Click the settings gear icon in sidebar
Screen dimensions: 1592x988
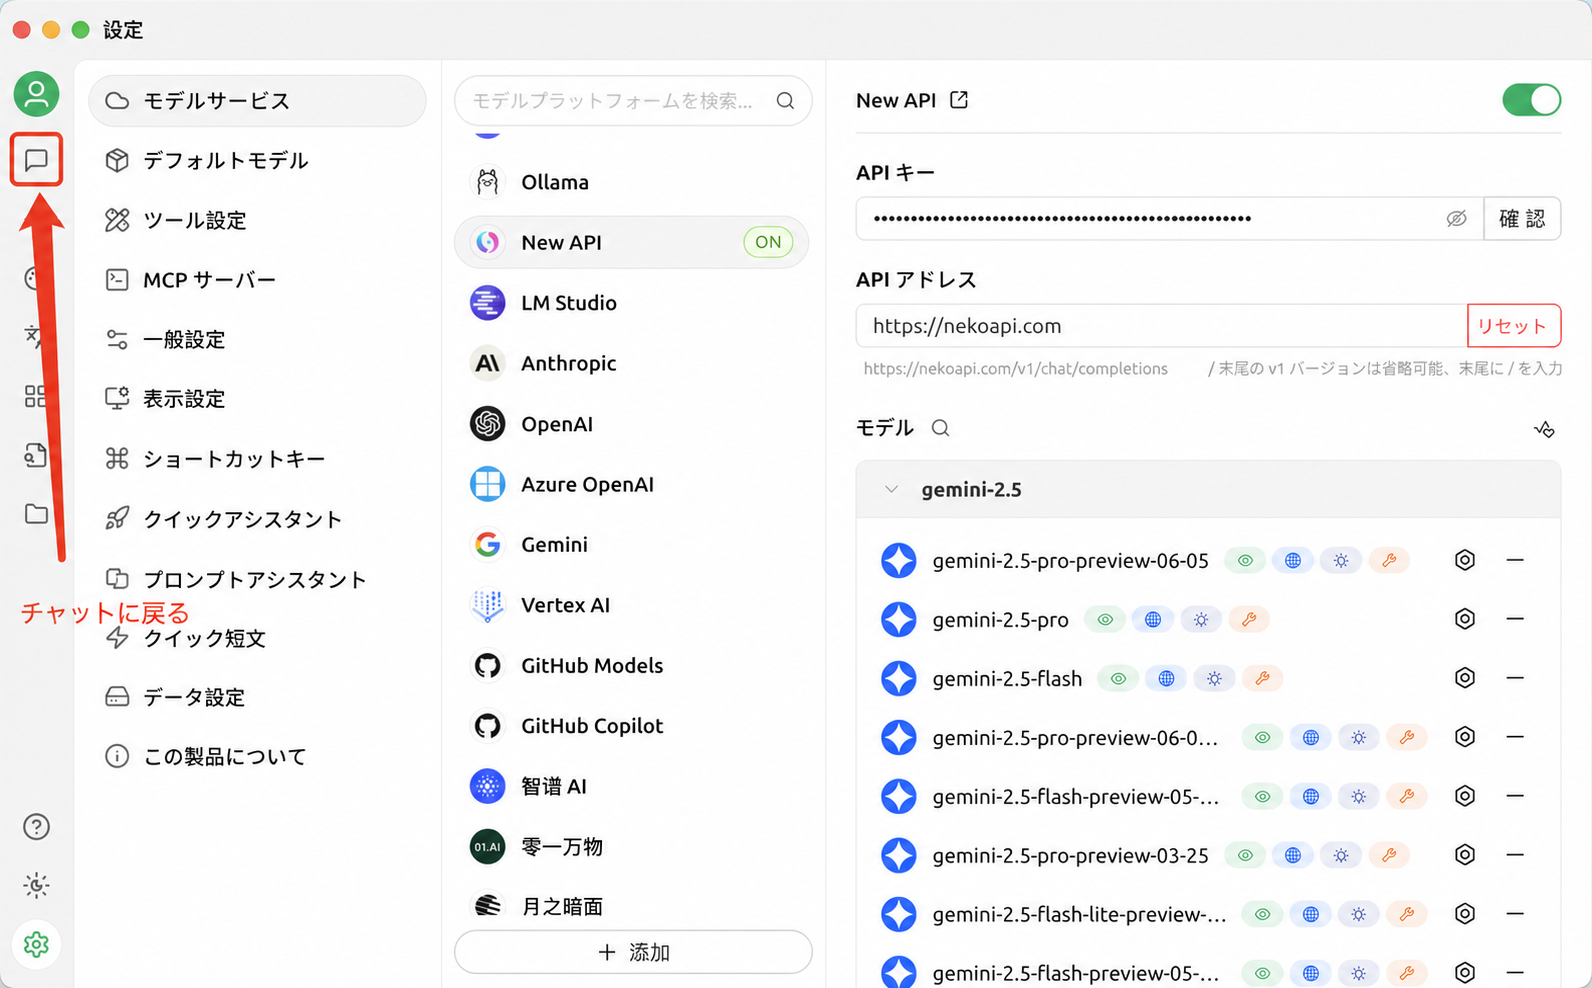tap(36, 944)
